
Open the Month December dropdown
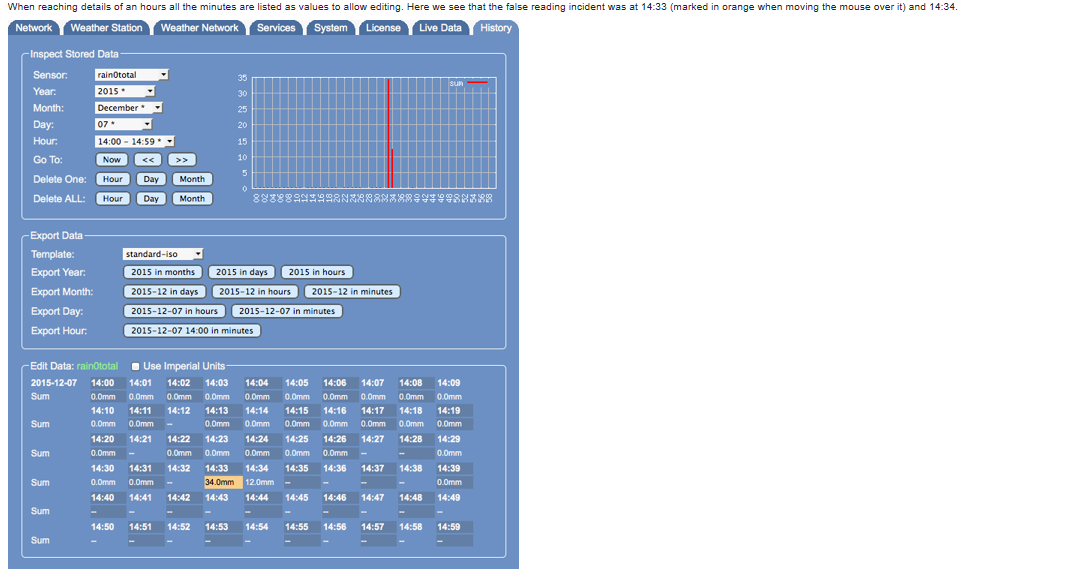(129, 107)
